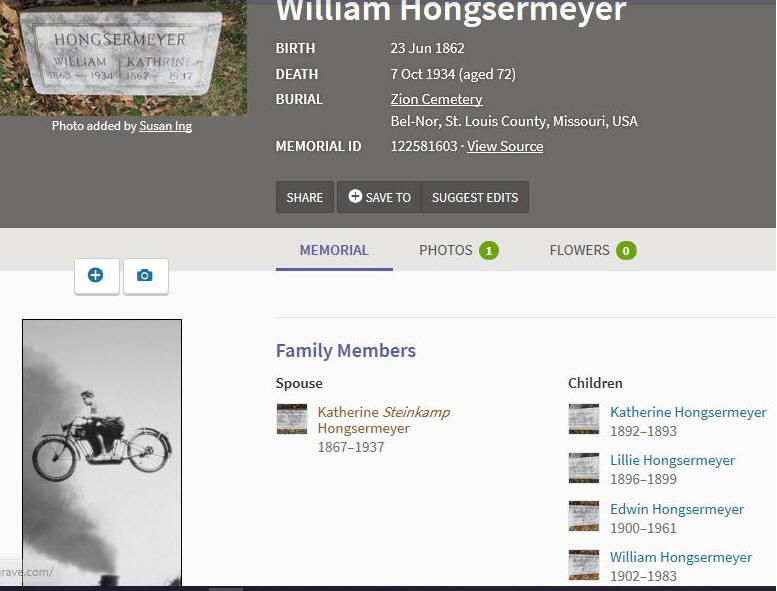The image size is (777, 591).
Task: Open Katherine Steinkamp Hongsermeyer spouse thumbnail
Action: (x=291, y=419)
